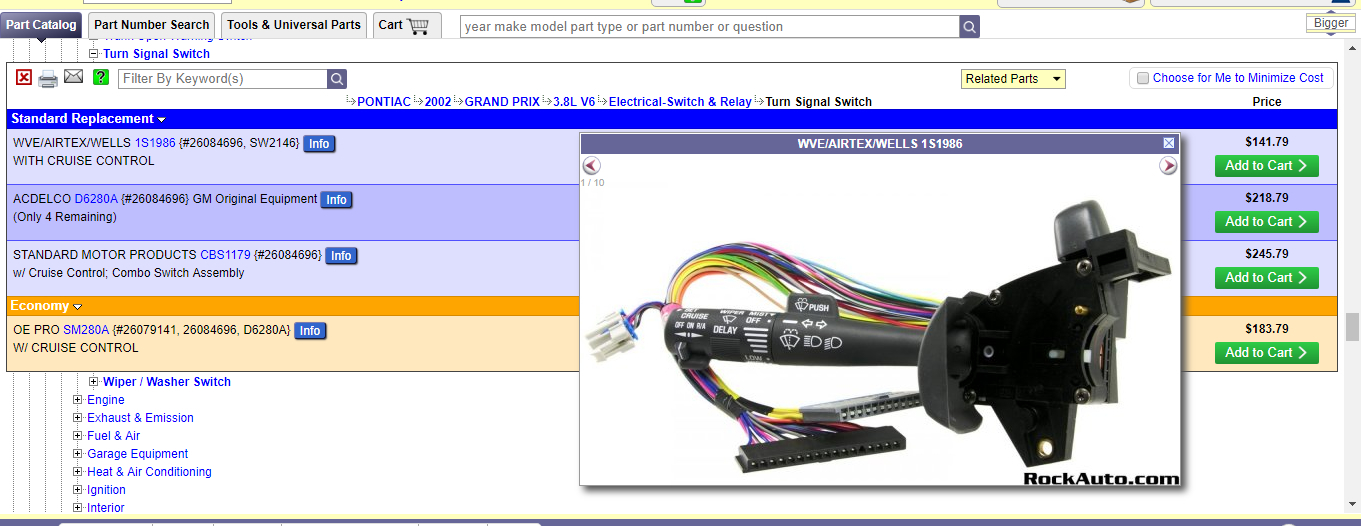This screenshot has width=1361, height=526.
Task: Click Info for ACDELCO D6280A
Action: [337, 200]
